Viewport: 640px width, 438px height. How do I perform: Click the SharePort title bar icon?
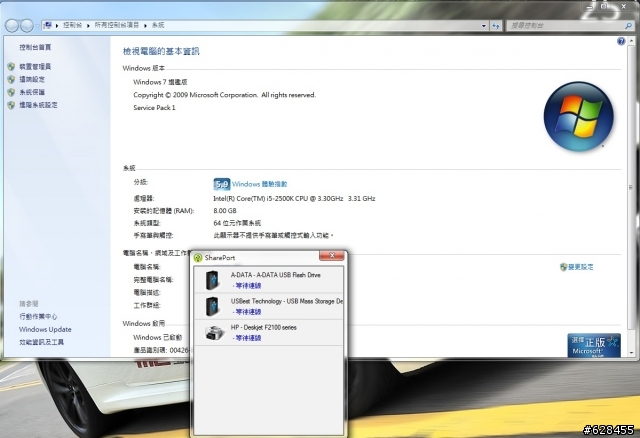tap(198, 258)
